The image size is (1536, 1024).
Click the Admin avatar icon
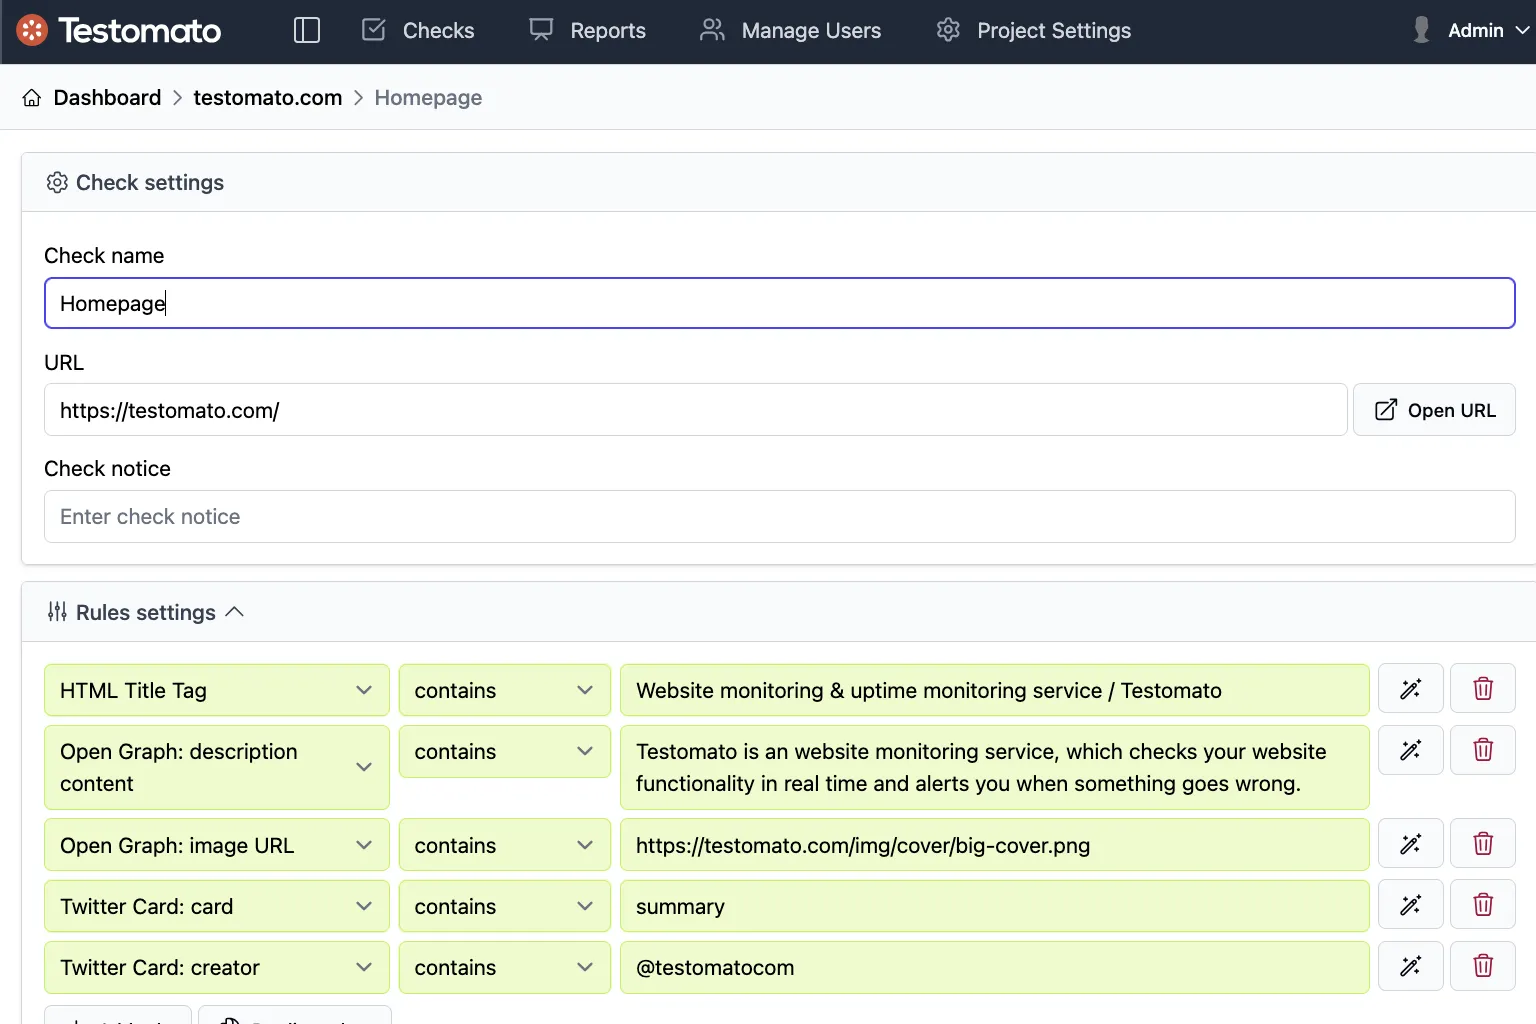pyautogui.click(x=1419, y=30)
